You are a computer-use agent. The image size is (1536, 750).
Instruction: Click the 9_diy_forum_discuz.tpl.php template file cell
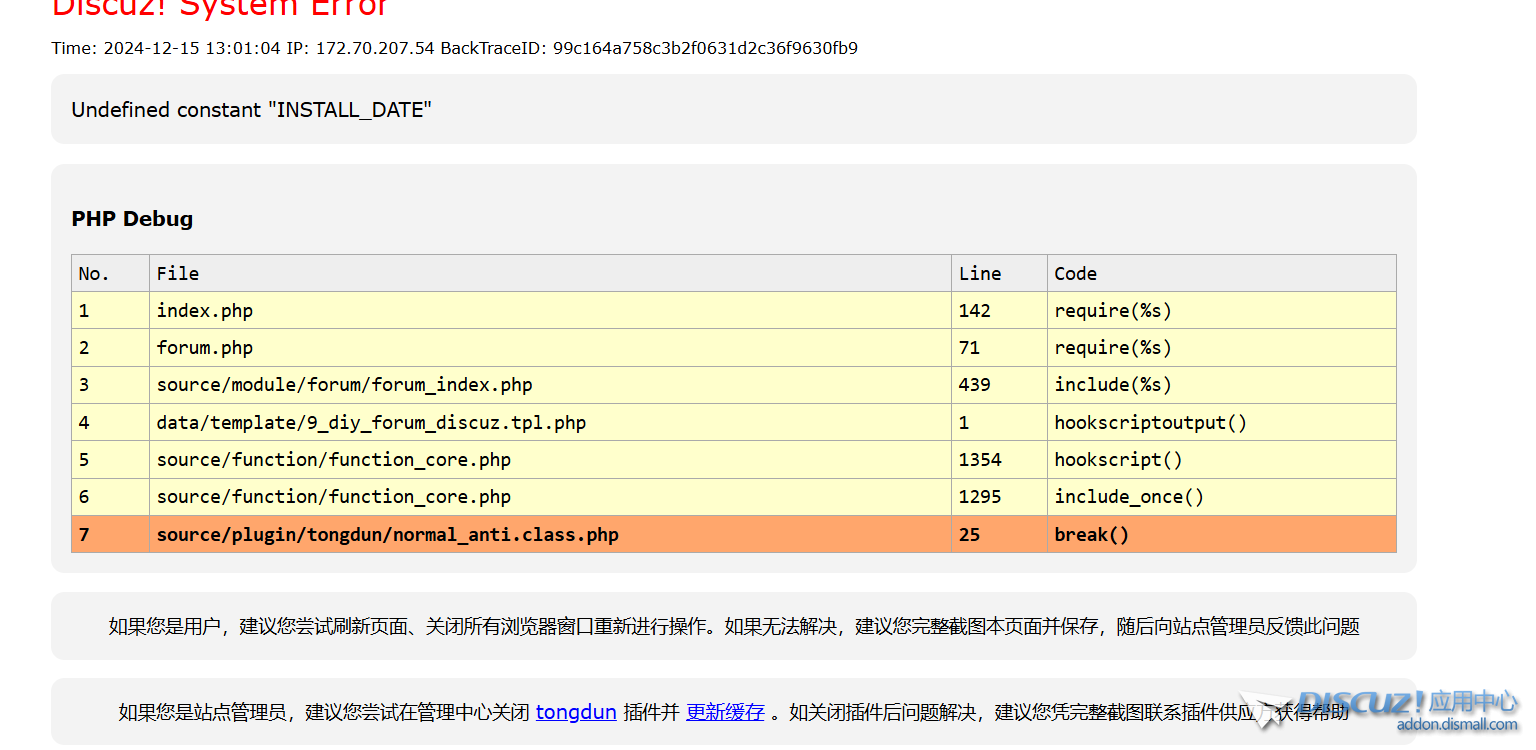(371, 423)
